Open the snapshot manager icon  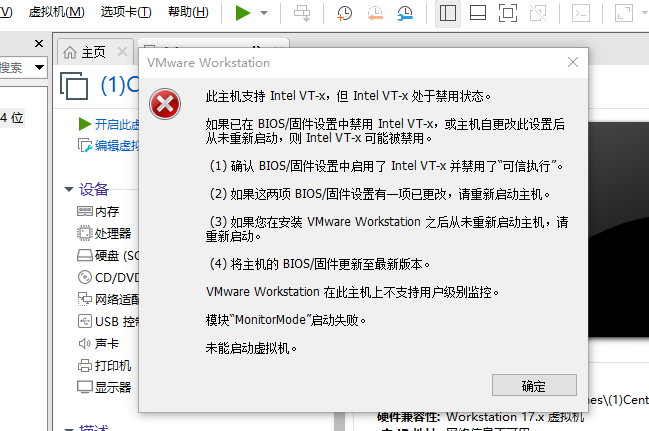(x=404, y=13)
